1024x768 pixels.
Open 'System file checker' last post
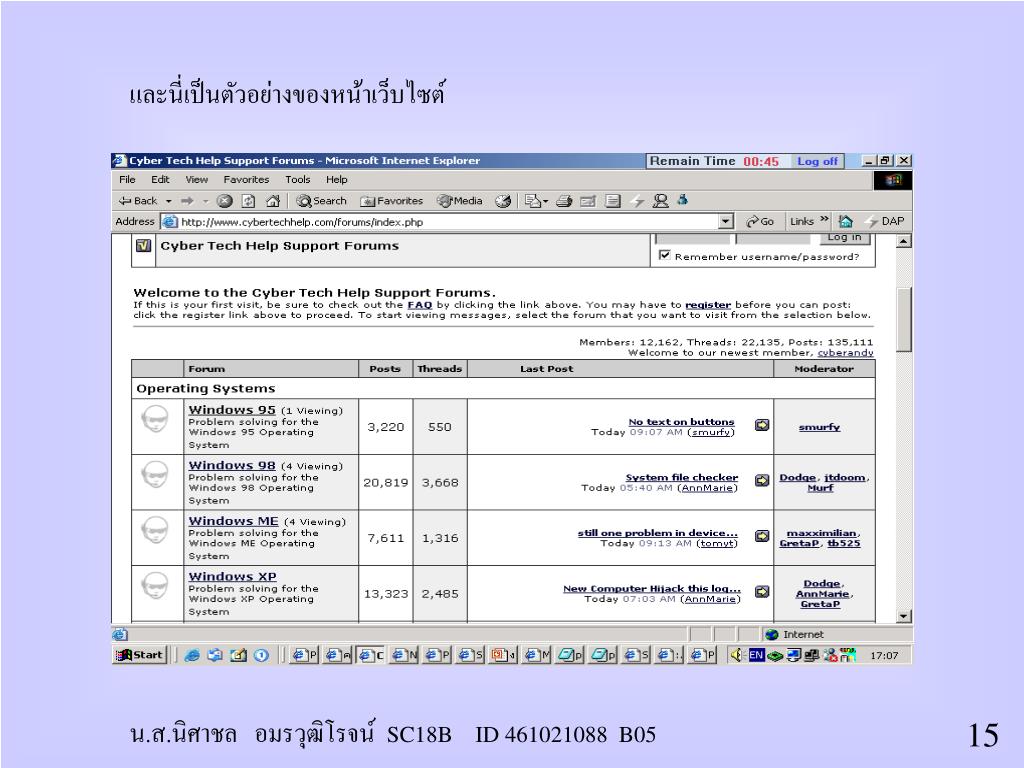coord(682,477)
